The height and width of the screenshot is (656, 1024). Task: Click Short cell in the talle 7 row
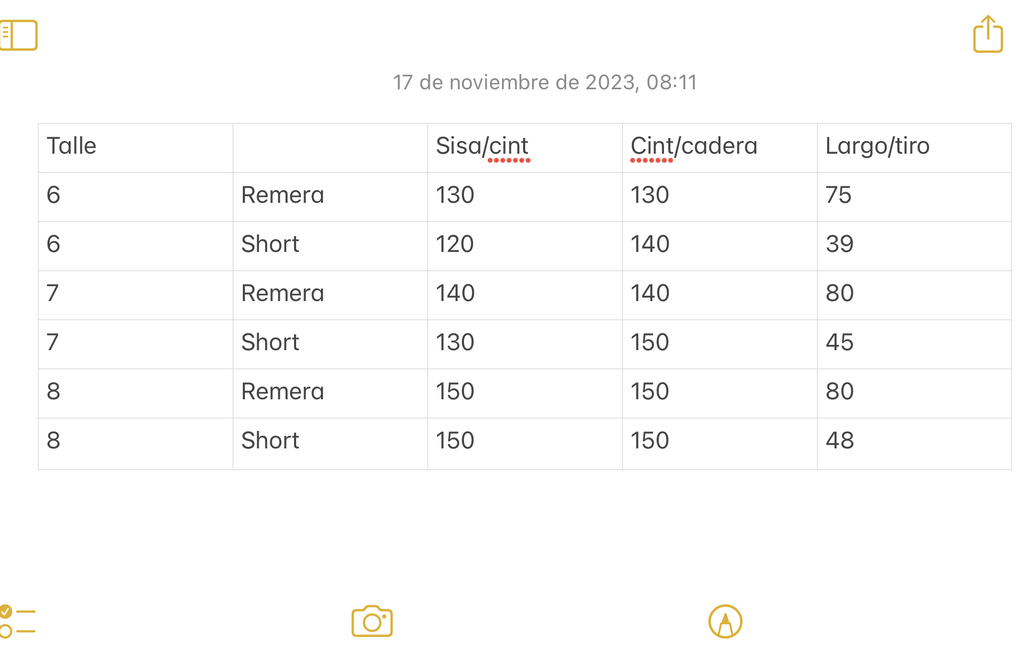coord(330,344)
